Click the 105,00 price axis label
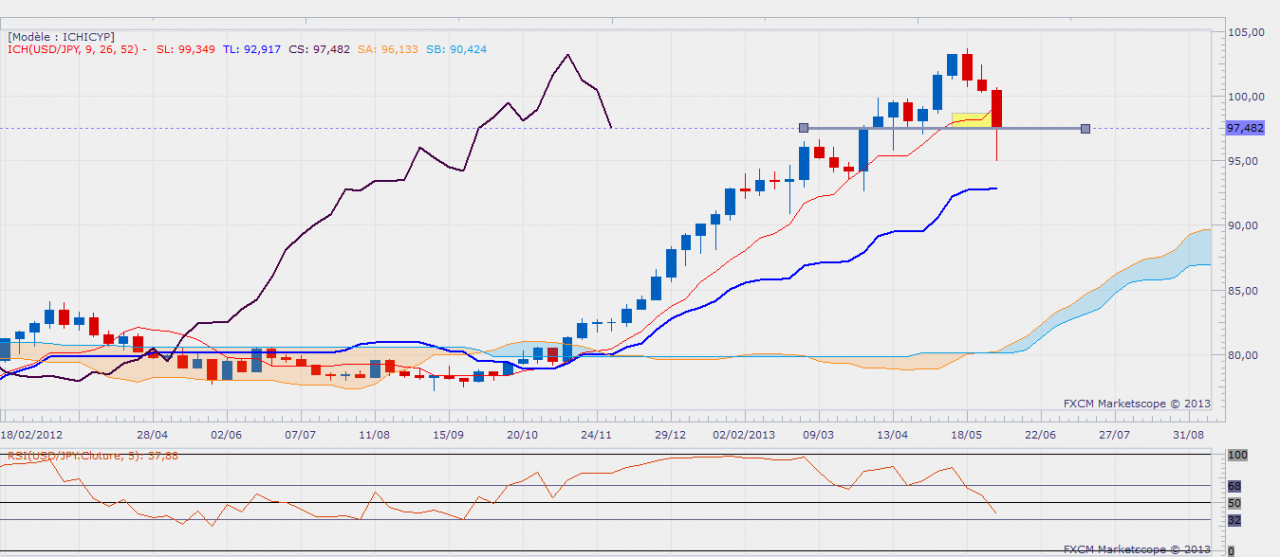The image size is (1280, 557). point(1248,32)
